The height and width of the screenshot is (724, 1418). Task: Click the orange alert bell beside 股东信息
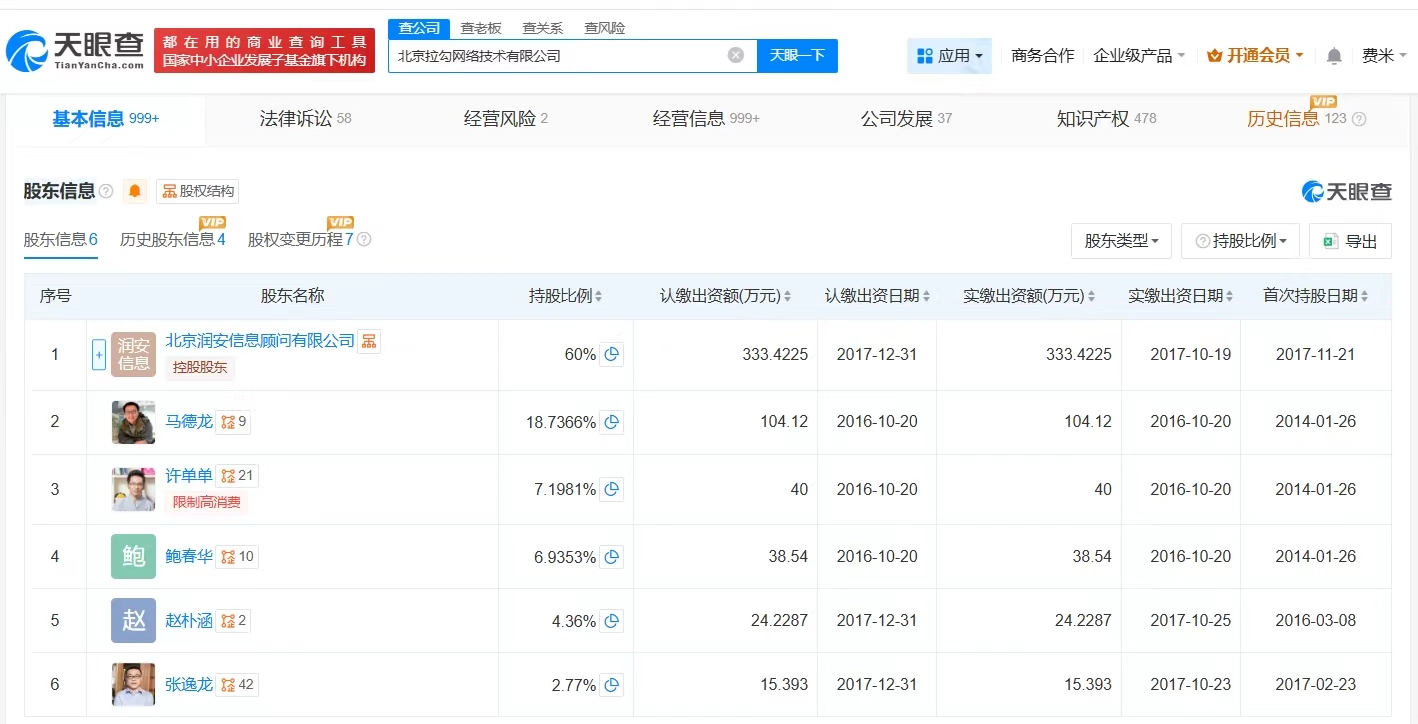pyautogui.click(x=135, y=191)
